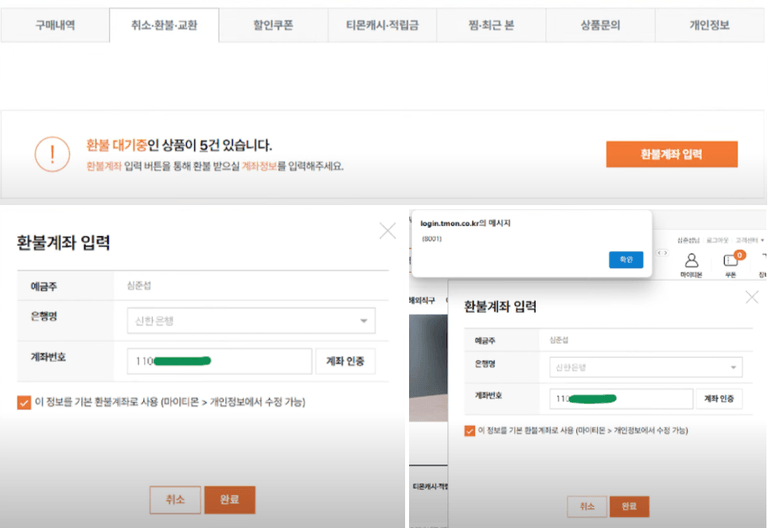Screen dimensions: 768x528
Task: Click the 마이티몬 profile icon
Action: [691, 262]
